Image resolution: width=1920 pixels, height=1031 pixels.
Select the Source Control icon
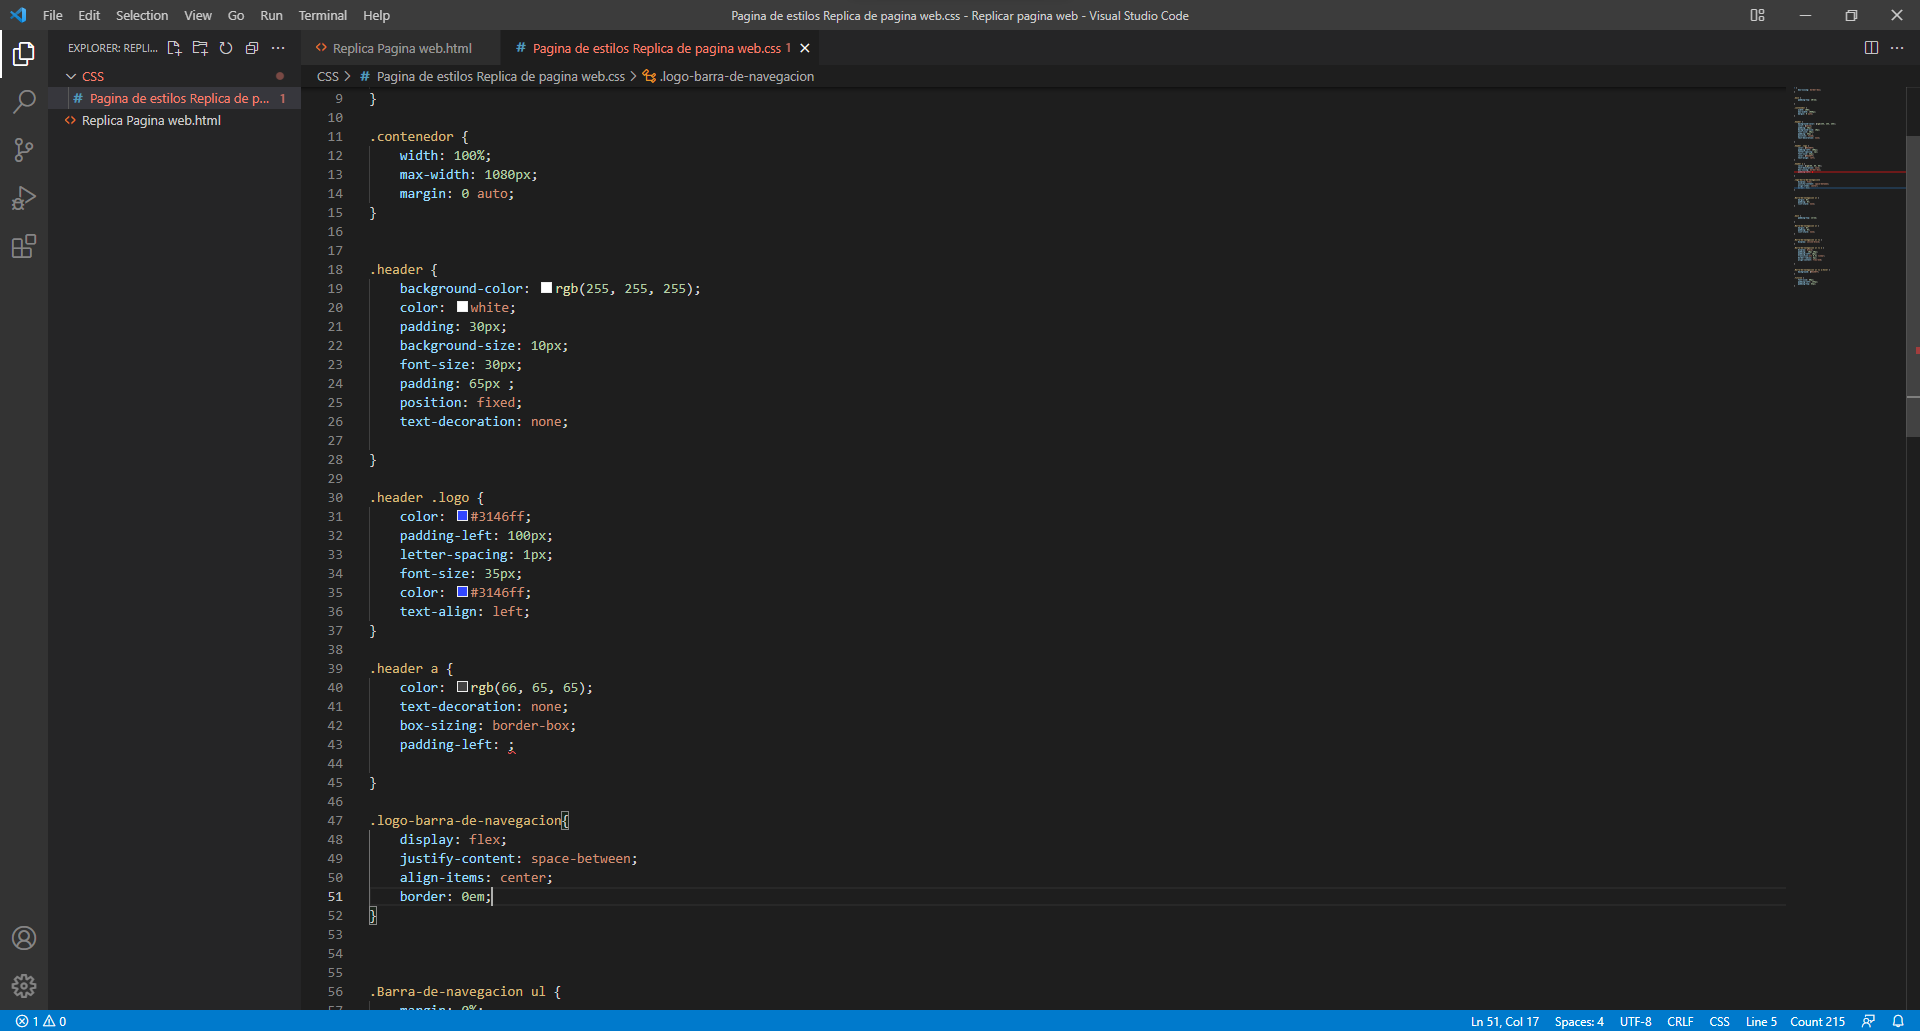coord(24,149)
